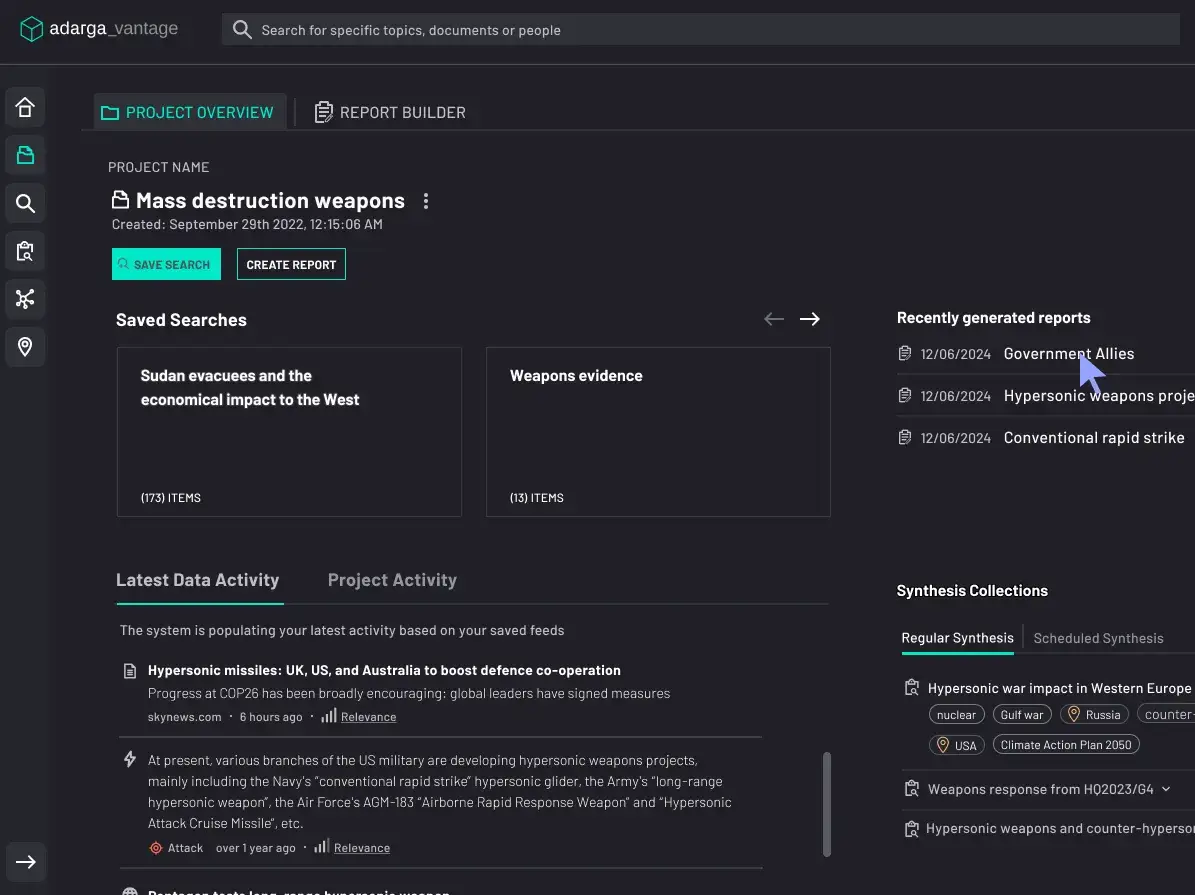Viewport: 1195px width, 895px height.
Task: Click the network graph icon in the sidebar
Action: click(26, 298)
